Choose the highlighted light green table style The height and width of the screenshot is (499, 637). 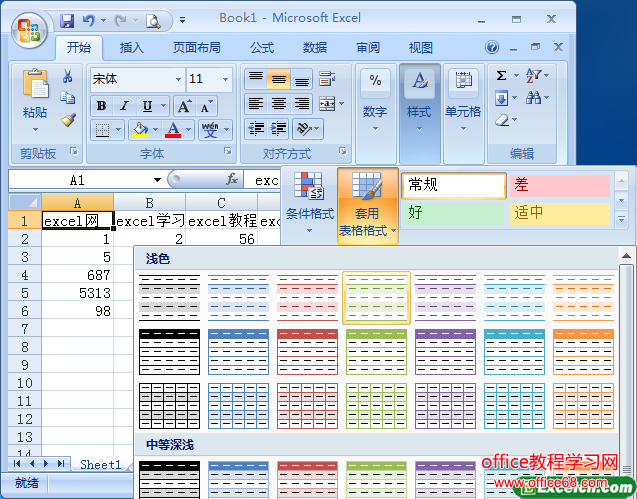[x=376, y=297]
